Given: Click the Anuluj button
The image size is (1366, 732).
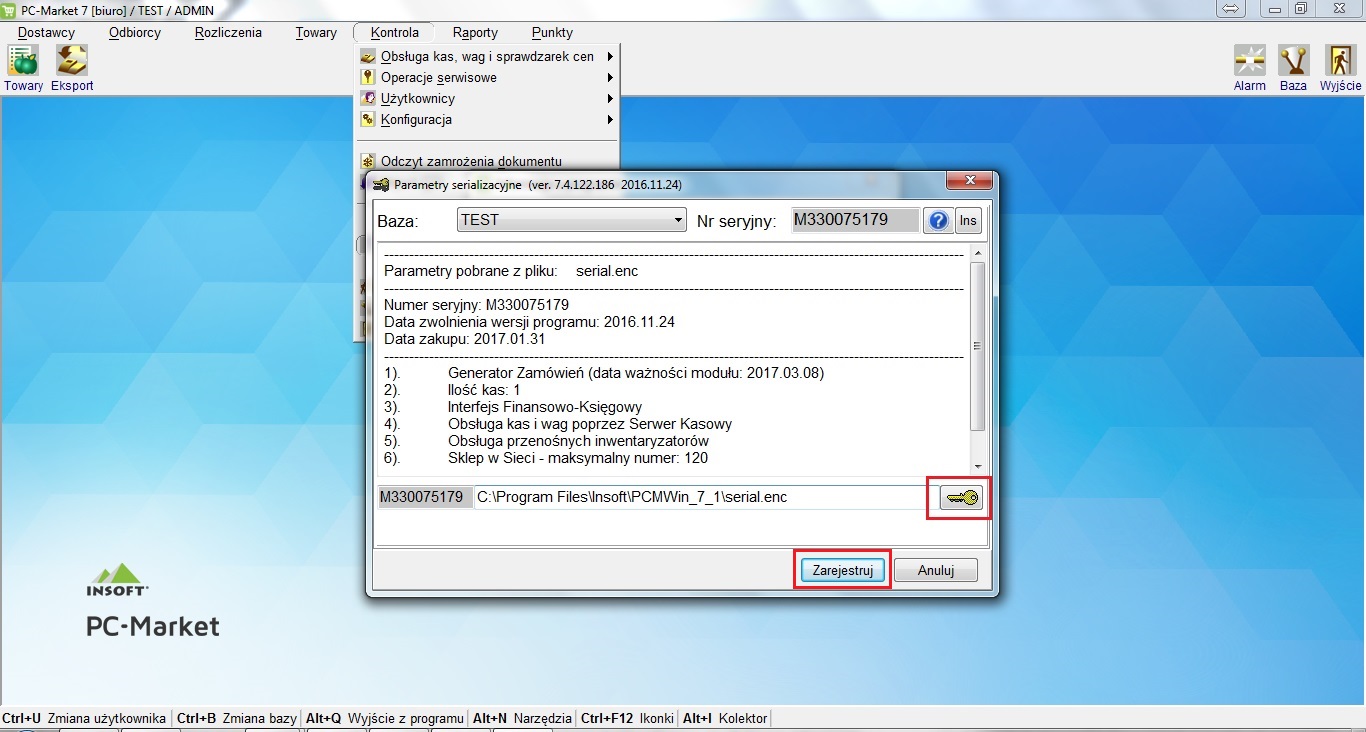Looking at the screenshot, I should (935, 570).
